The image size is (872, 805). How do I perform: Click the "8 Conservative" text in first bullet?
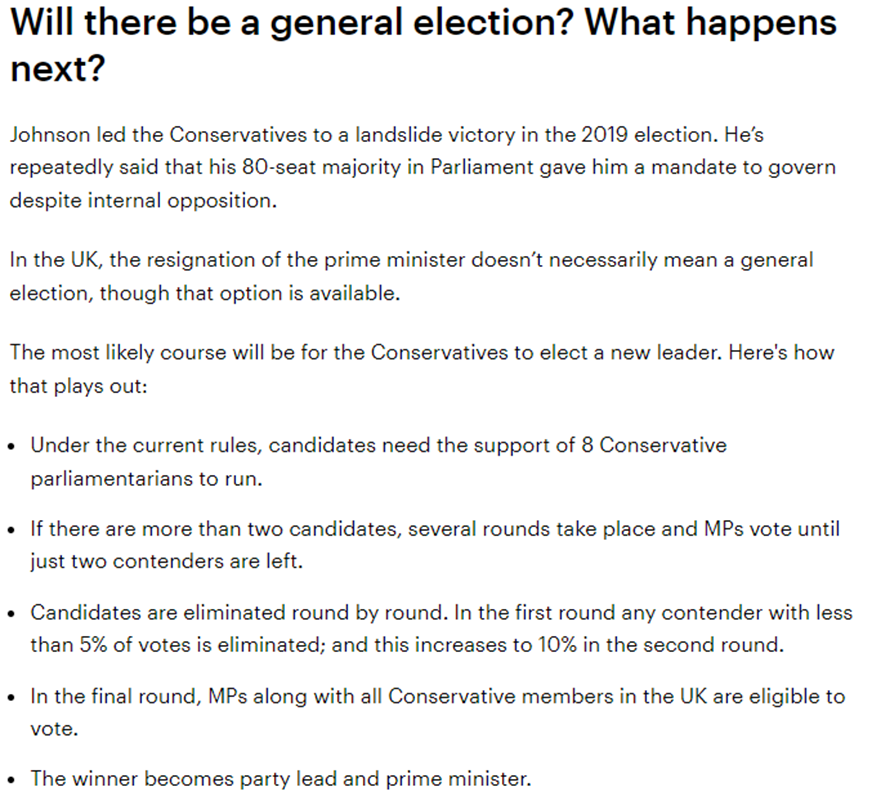click(654, 445)
